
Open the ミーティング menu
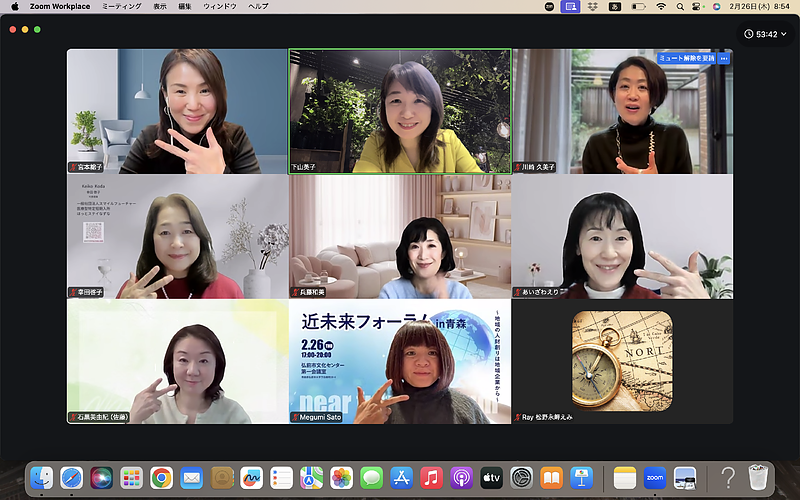click(121, 6)
